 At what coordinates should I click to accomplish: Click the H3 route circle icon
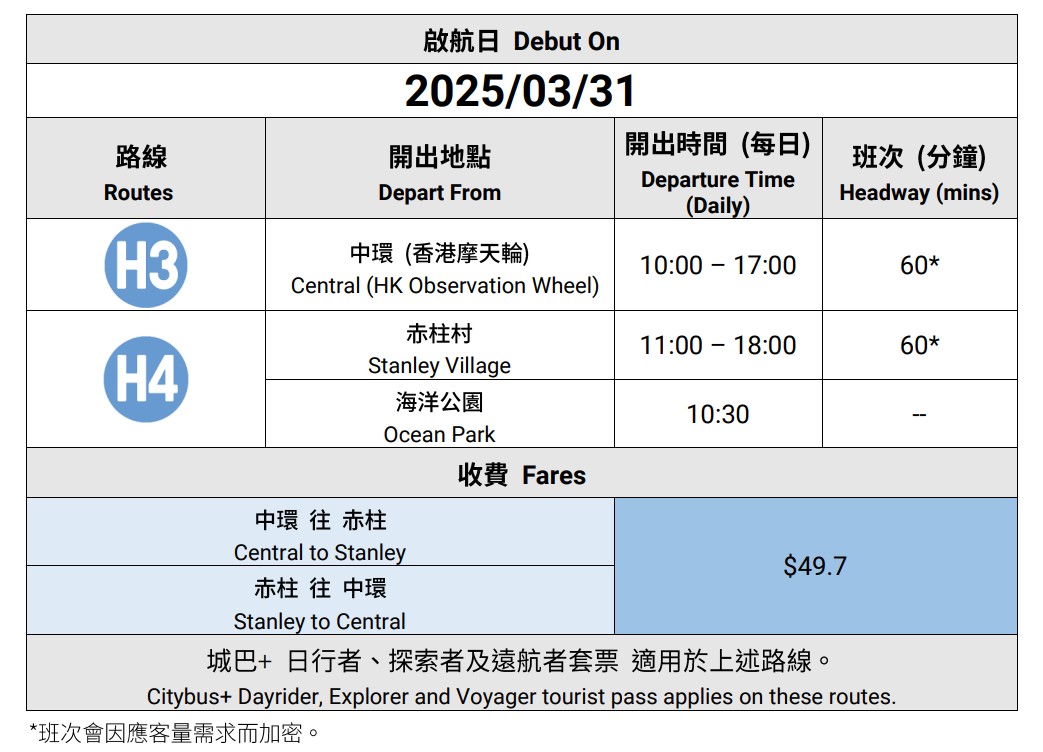point(146,265)
